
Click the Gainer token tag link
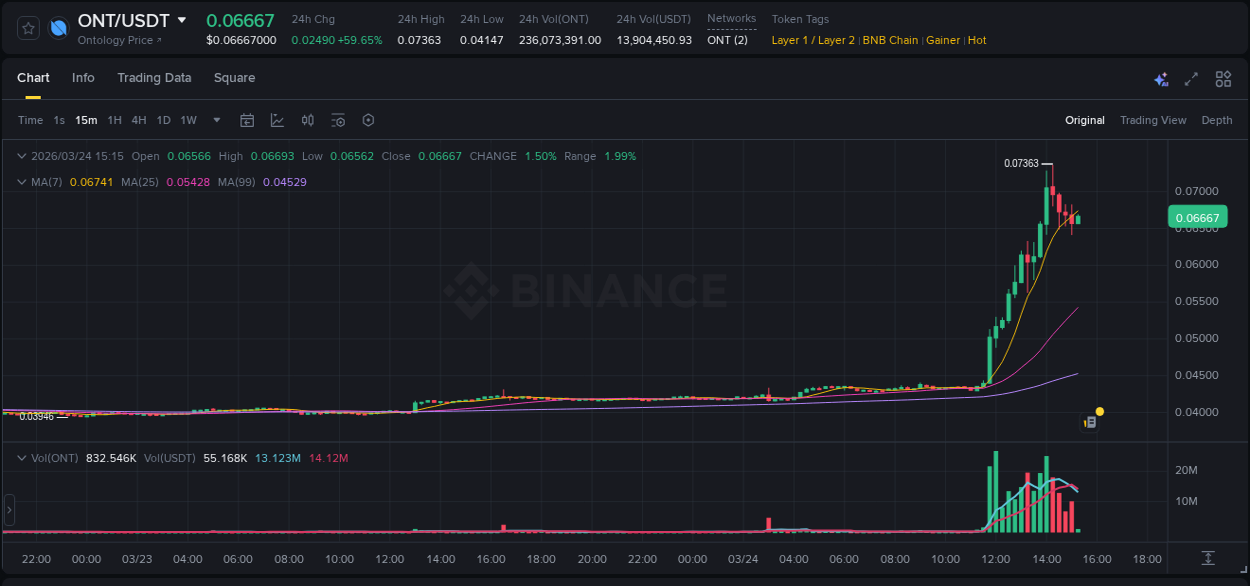point(942,40)
